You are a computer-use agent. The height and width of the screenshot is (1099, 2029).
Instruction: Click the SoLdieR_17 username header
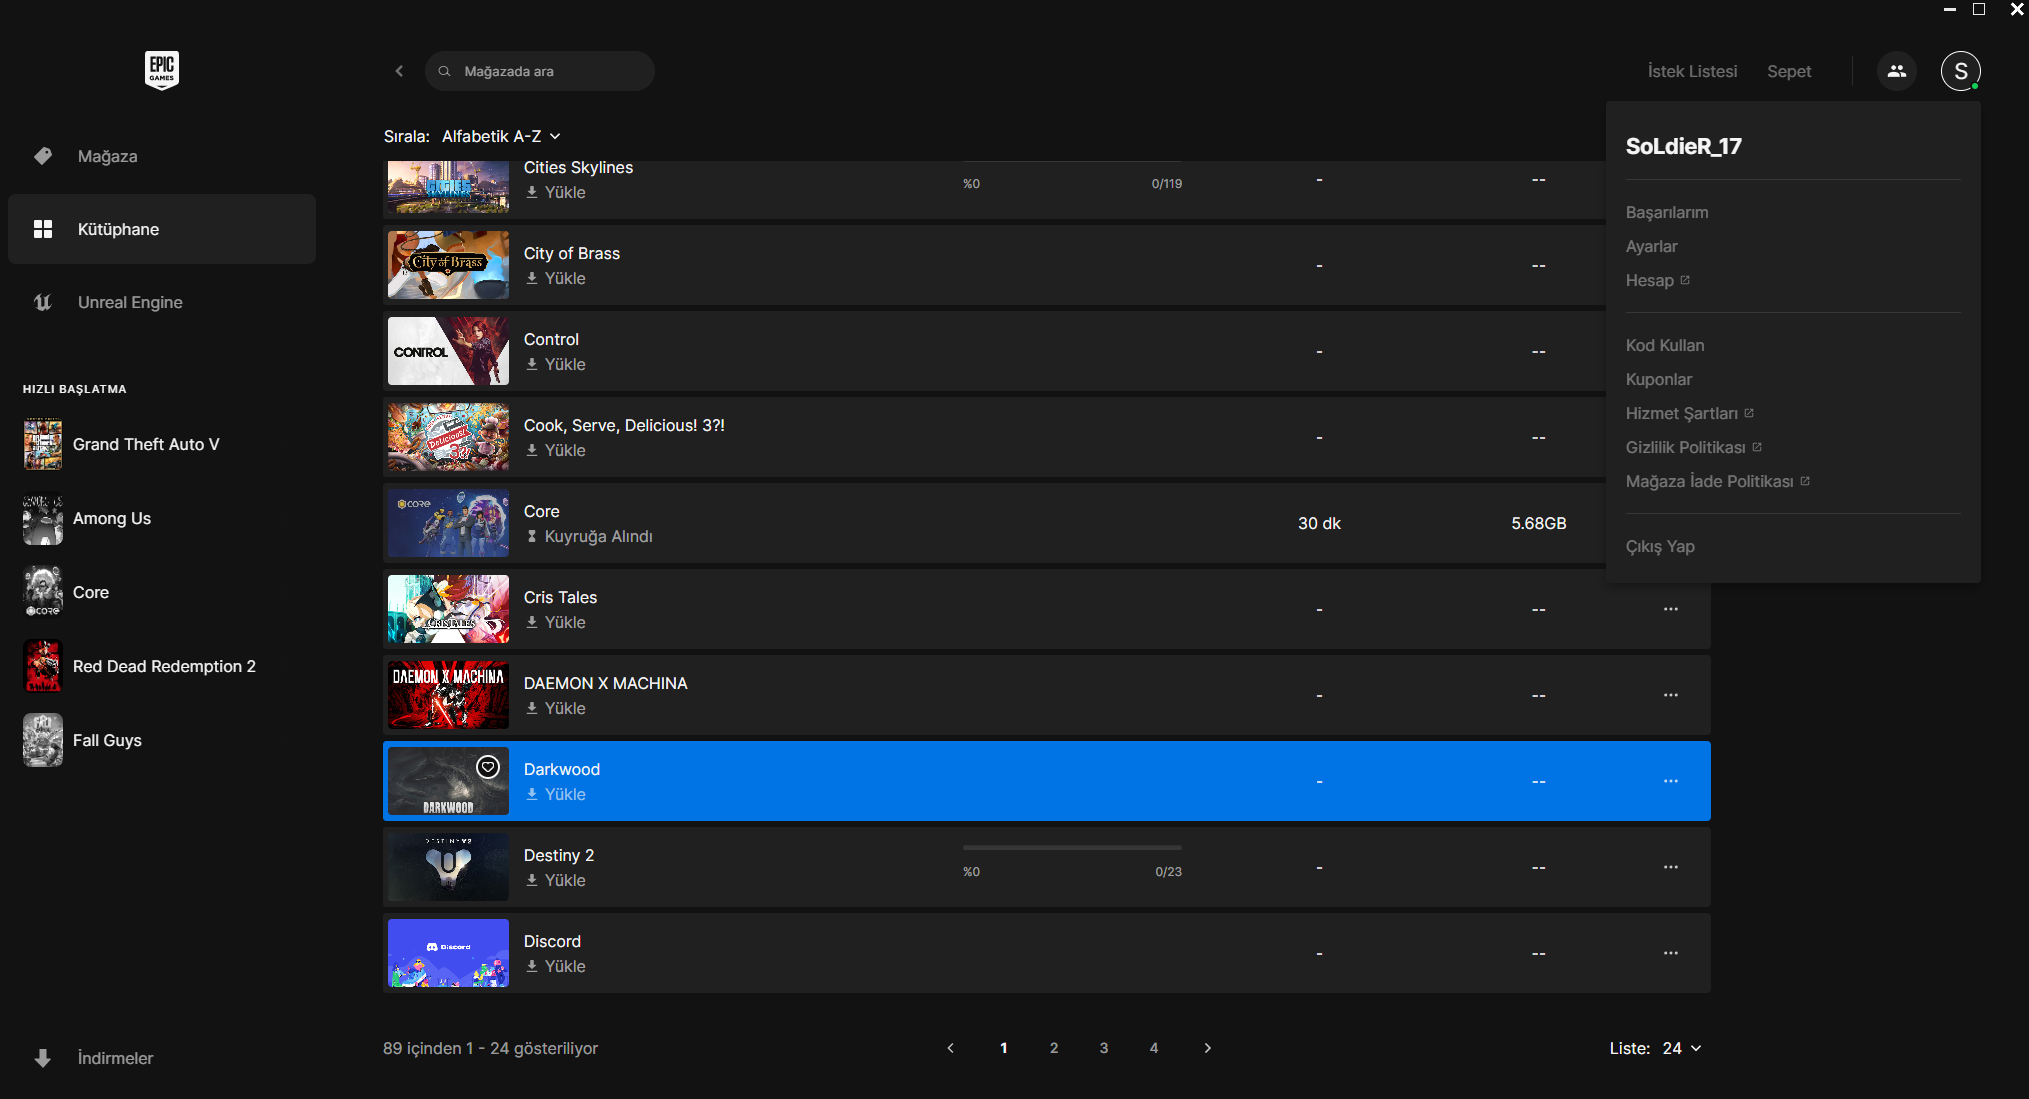tap(1683, 146)
